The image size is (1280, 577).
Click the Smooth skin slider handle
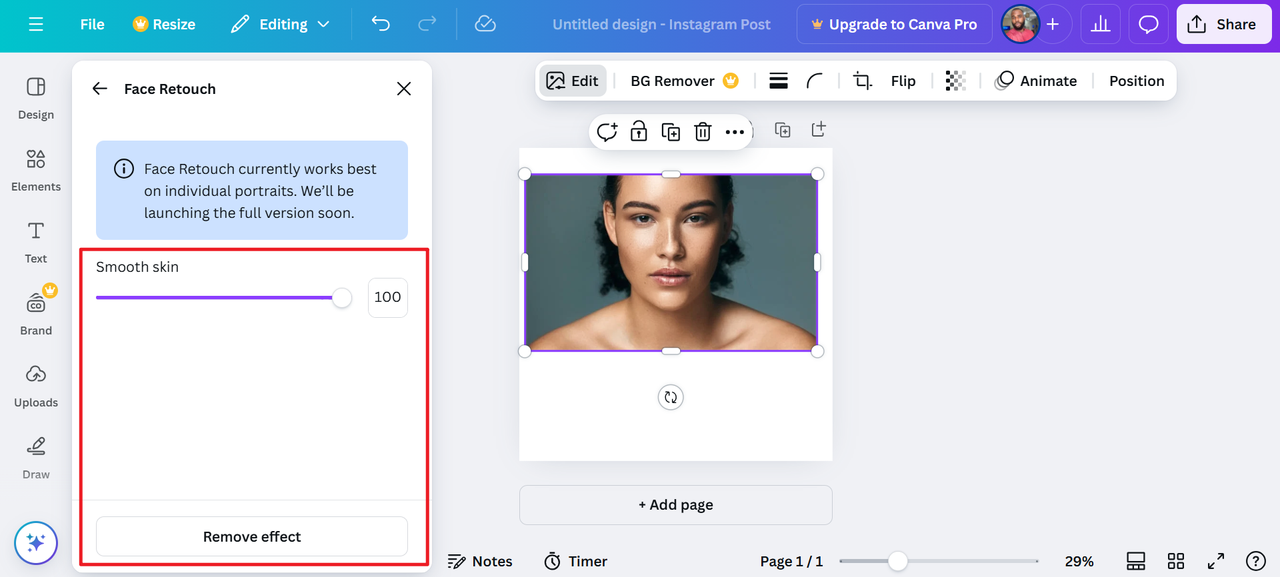pyautogui.click(x=342, y=297)
